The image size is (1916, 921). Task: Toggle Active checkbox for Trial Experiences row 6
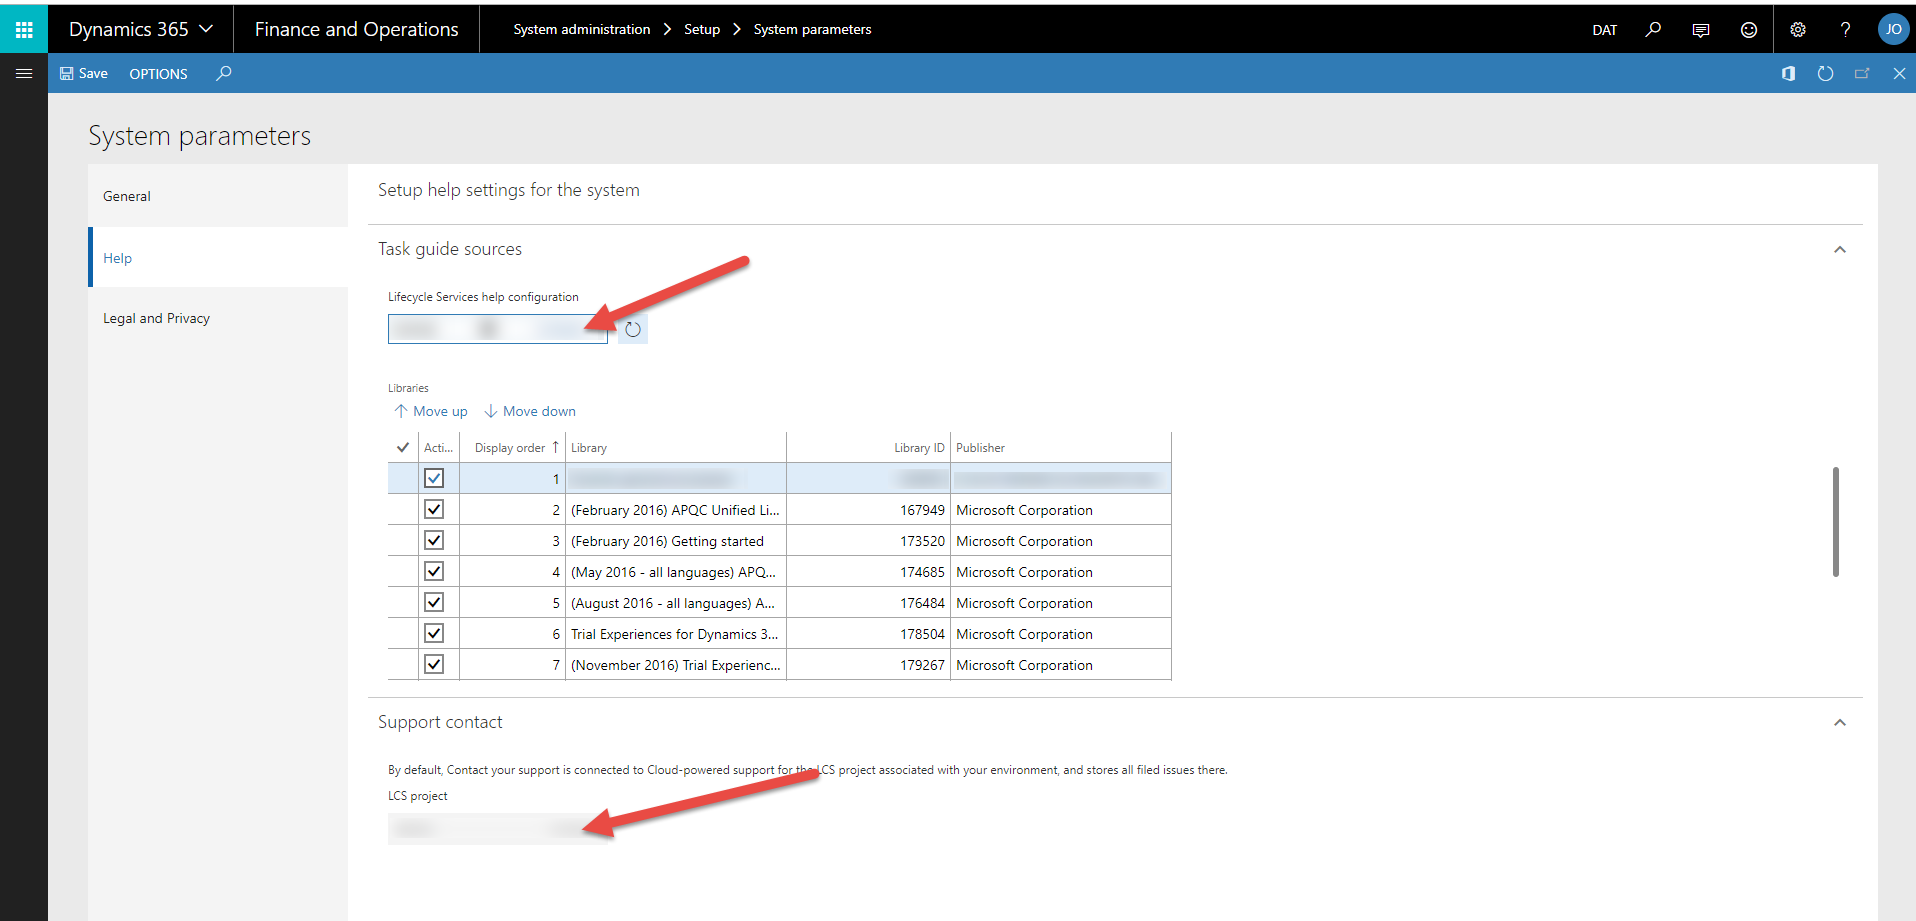click(x=434, y=634)
